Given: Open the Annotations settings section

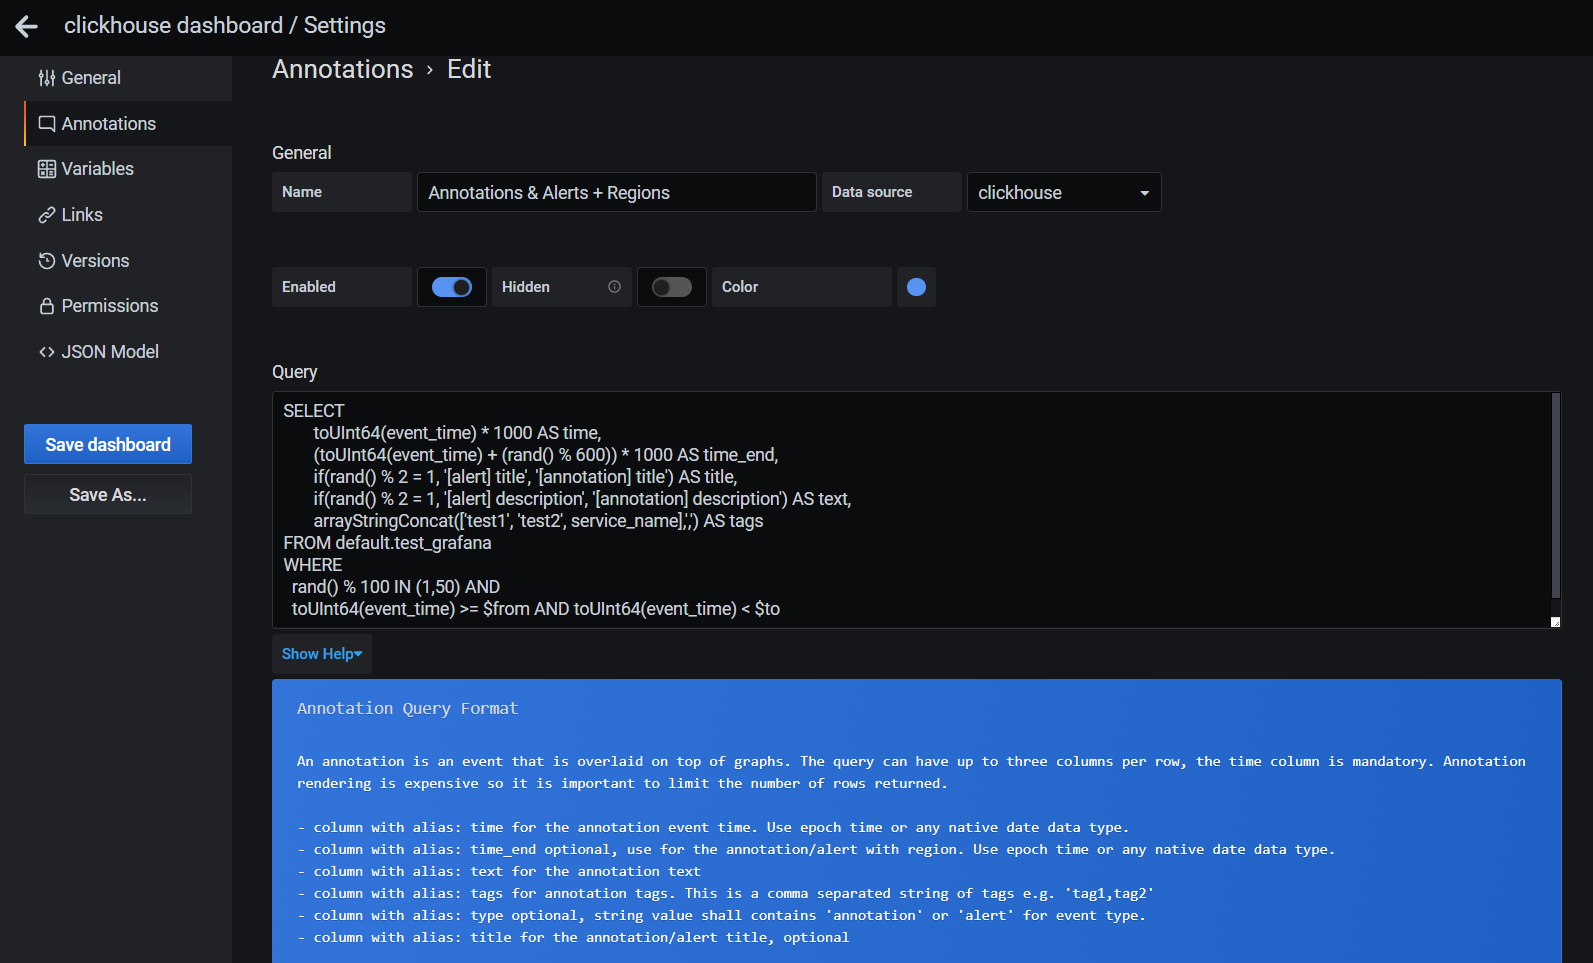Looking at the screenshot, I should pos(128,124).
